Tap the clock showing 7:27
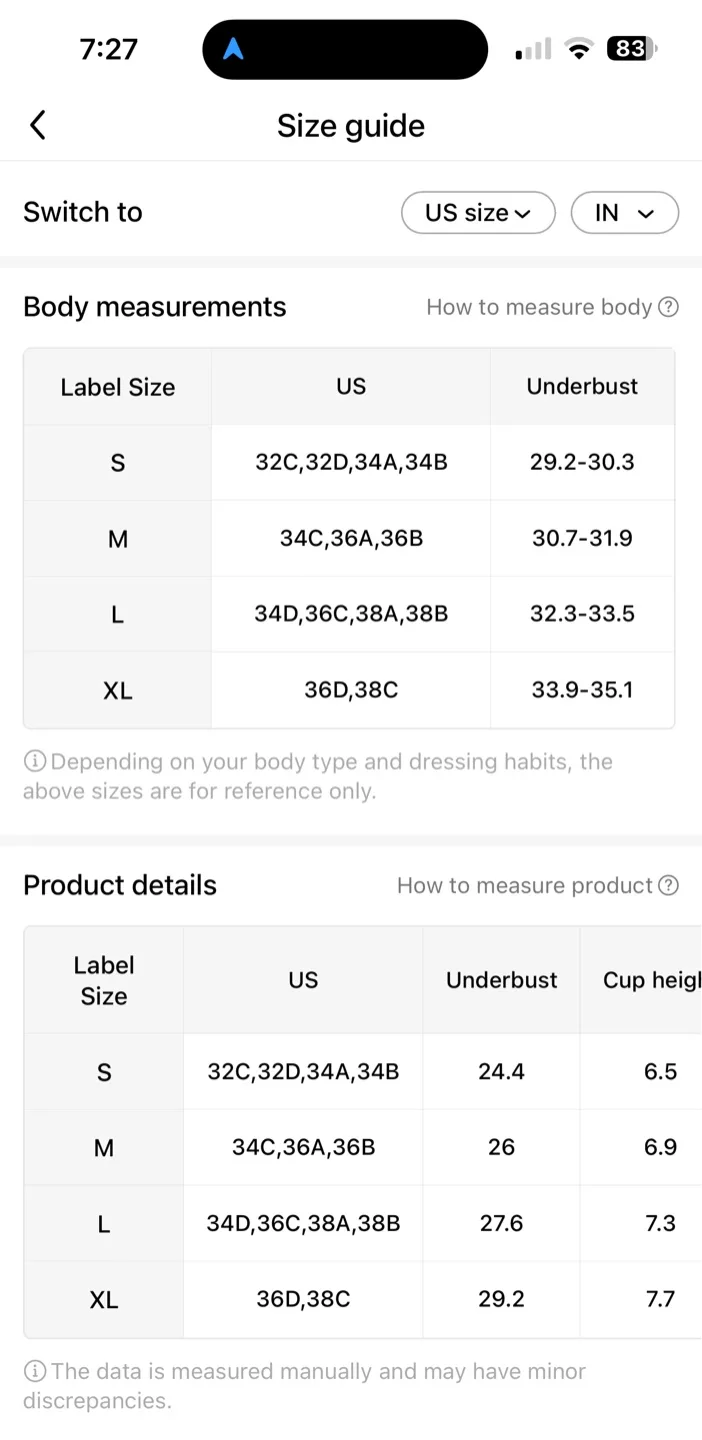The image size is (702, 1440). (x=109, y=48)
